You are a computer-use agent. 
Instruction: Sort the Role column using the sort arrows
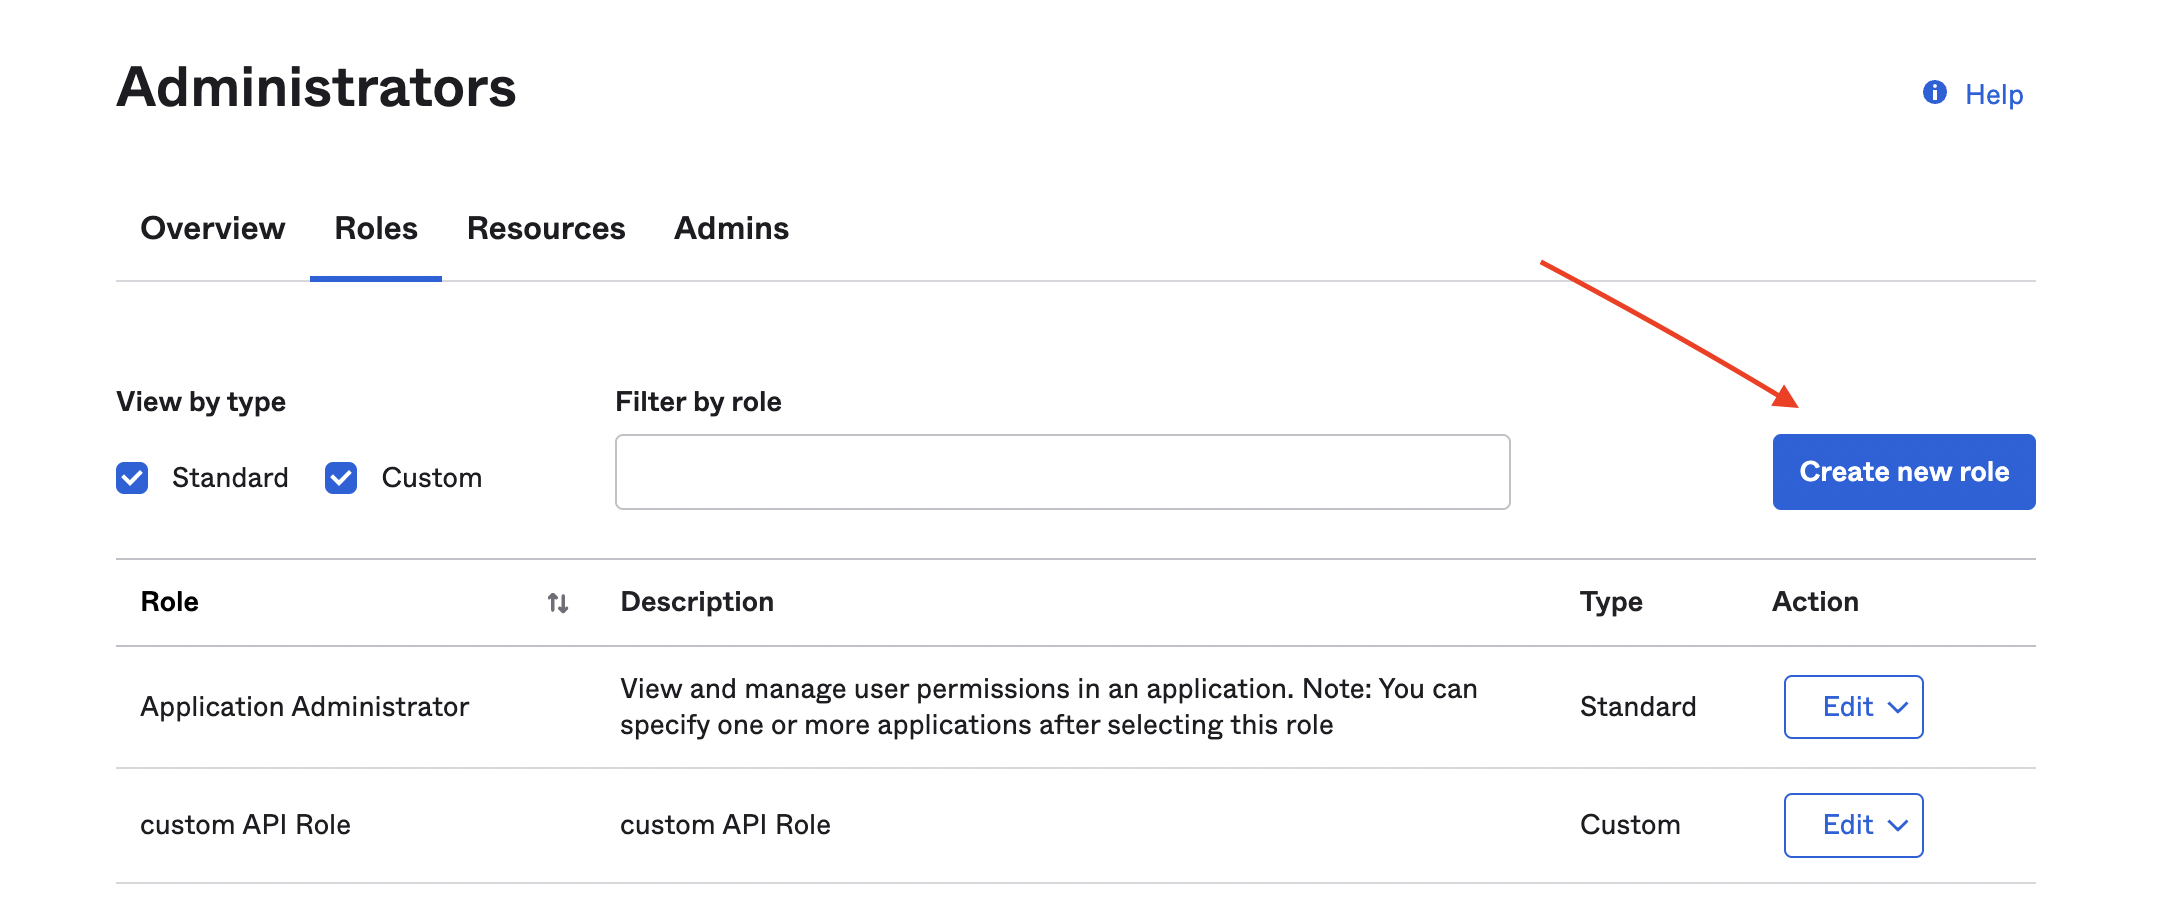point(558,602)
